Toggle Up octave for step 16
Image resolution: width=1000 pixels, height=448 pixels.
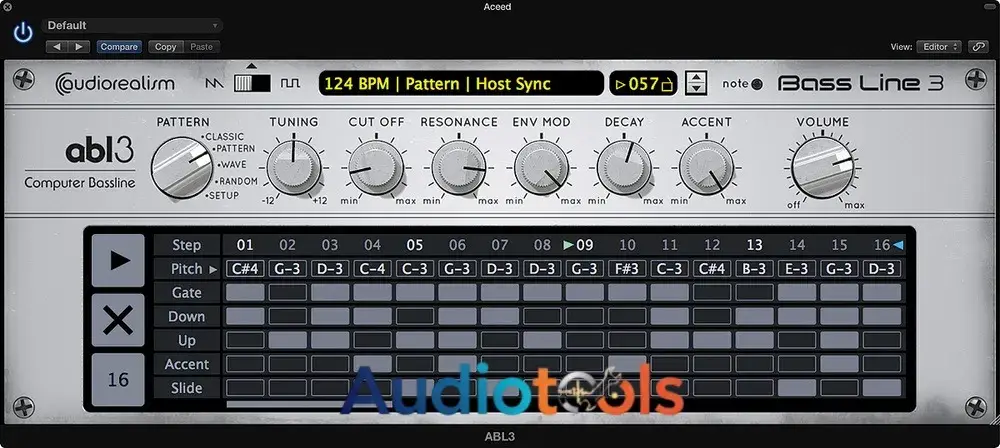882,340
